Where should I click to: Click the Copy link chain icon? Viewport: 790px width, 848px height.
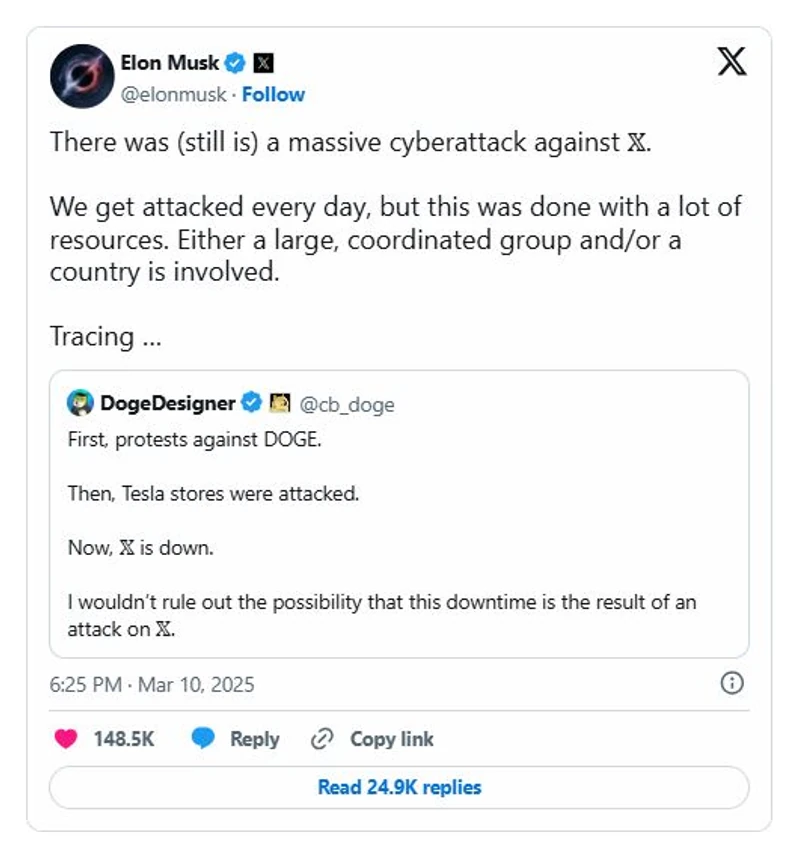pos(321,739)
